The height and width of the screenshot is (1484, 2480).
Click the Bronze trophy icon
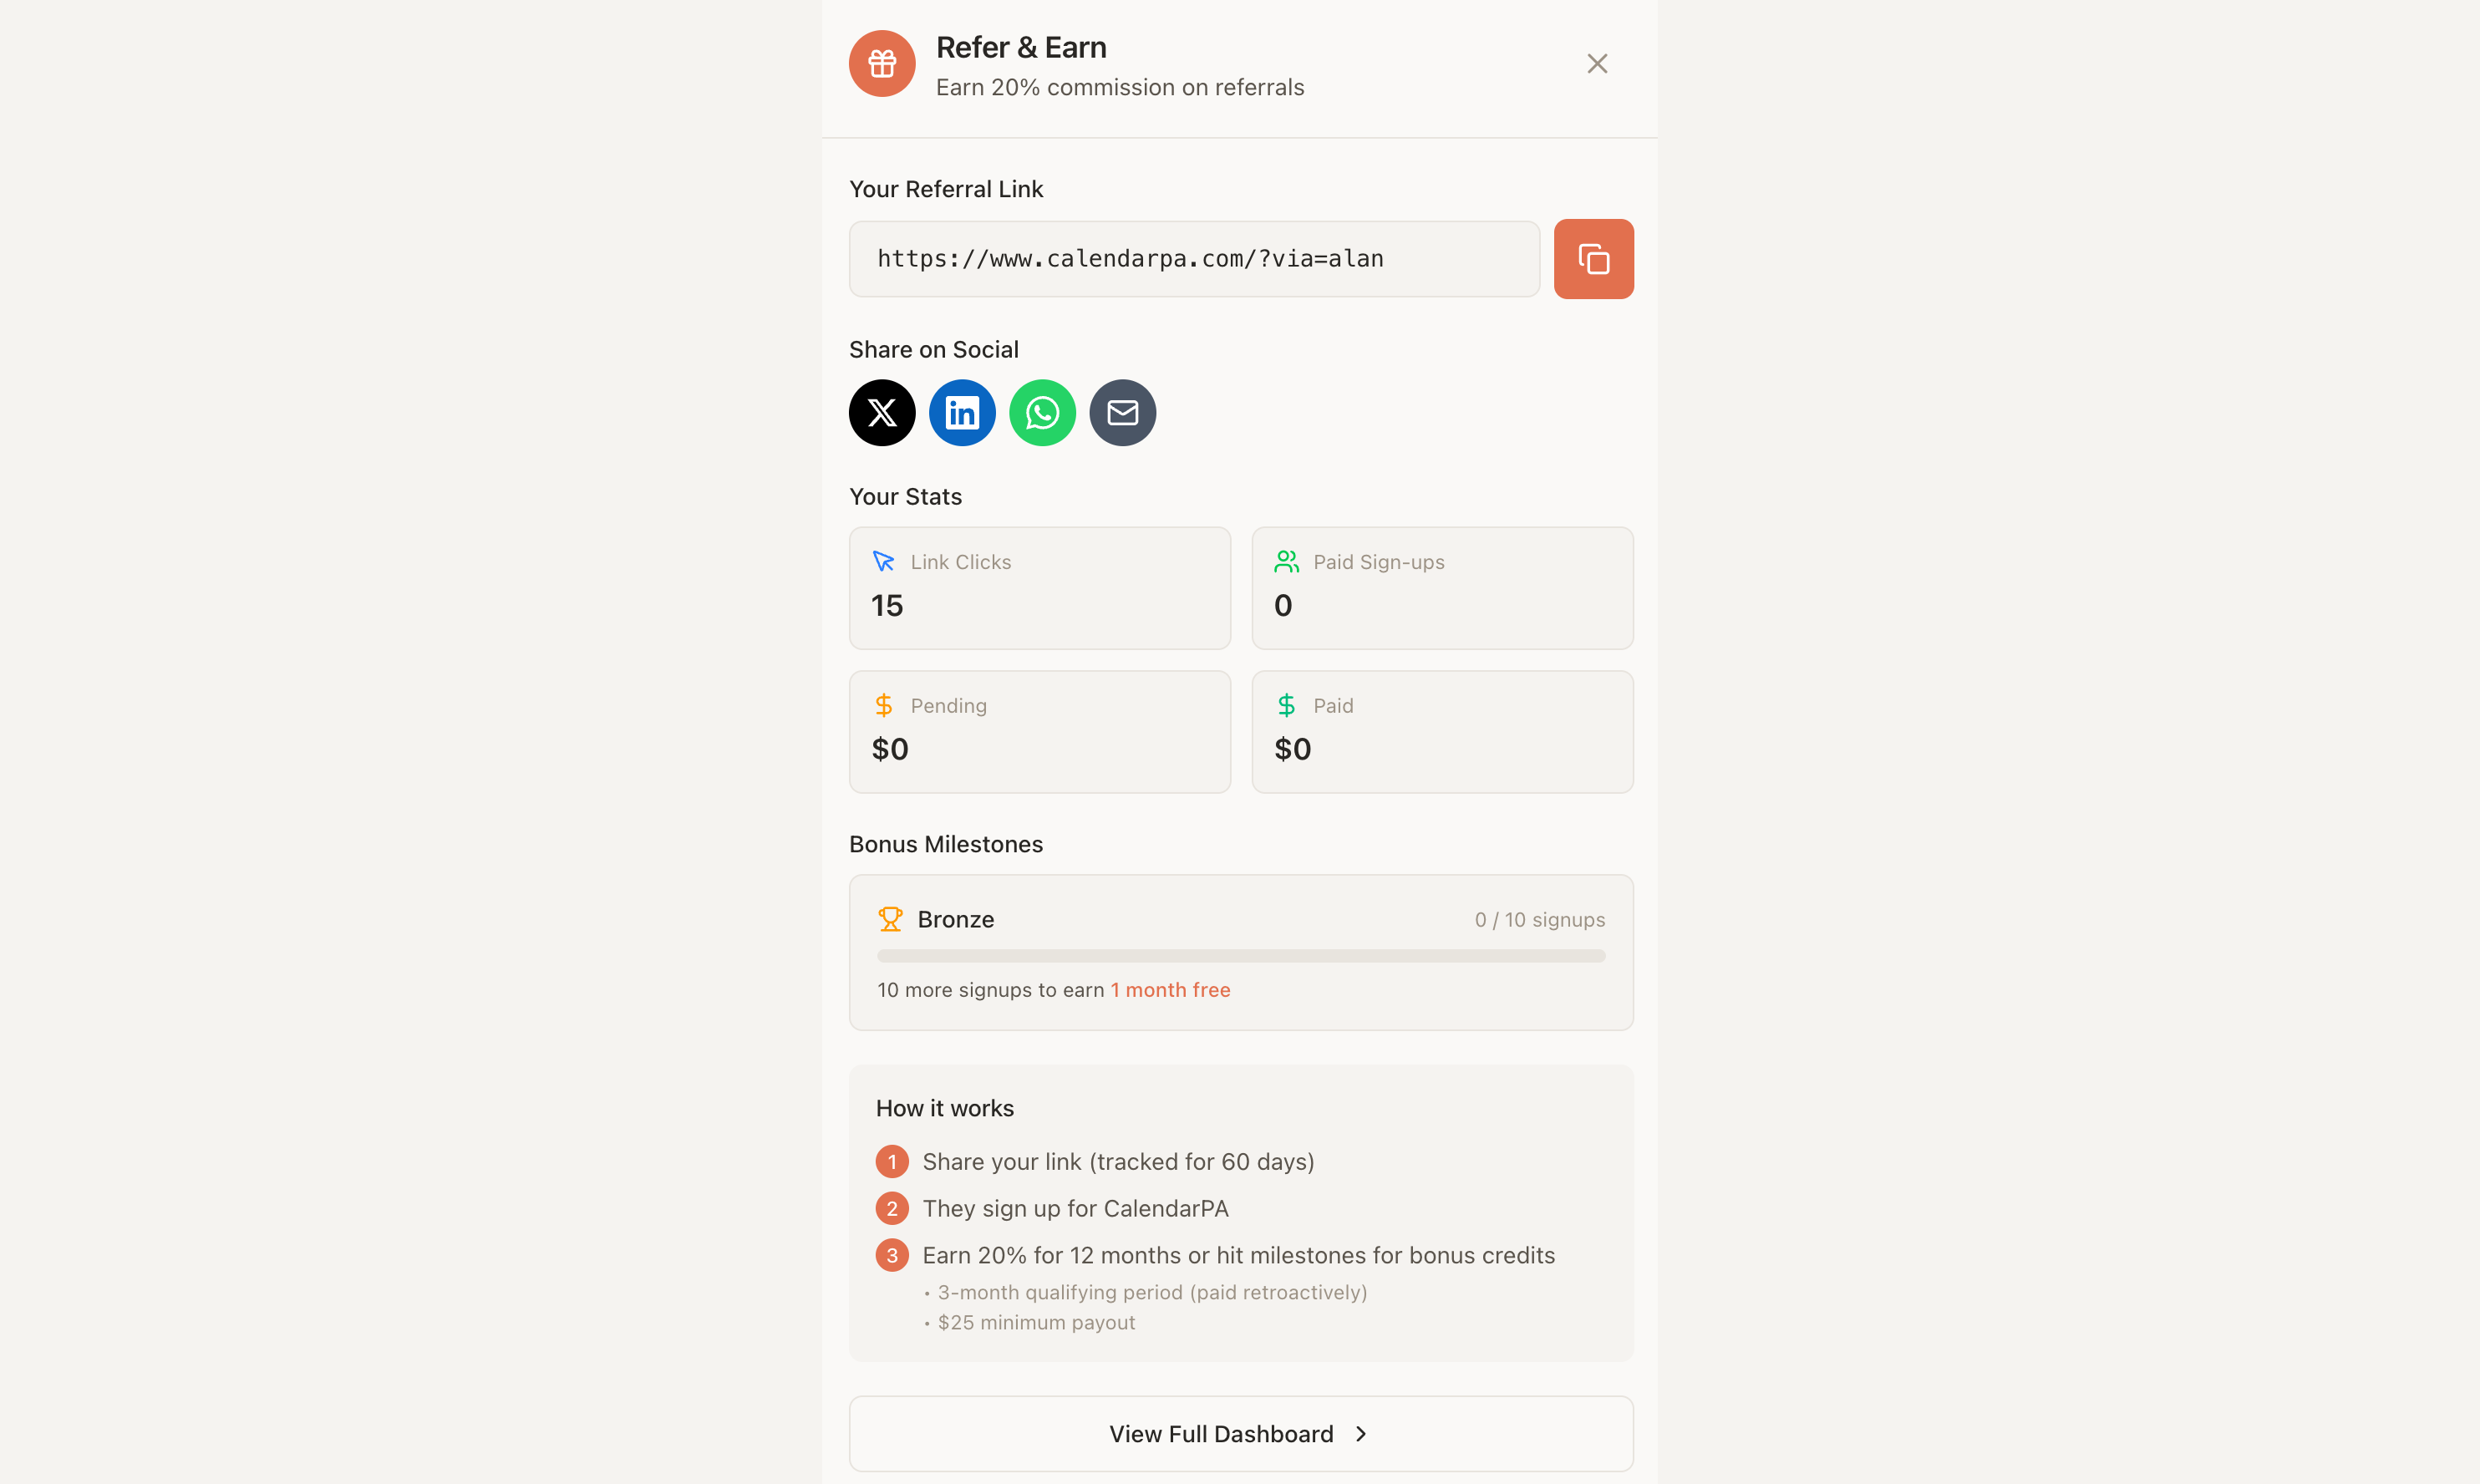coord(890,919)
